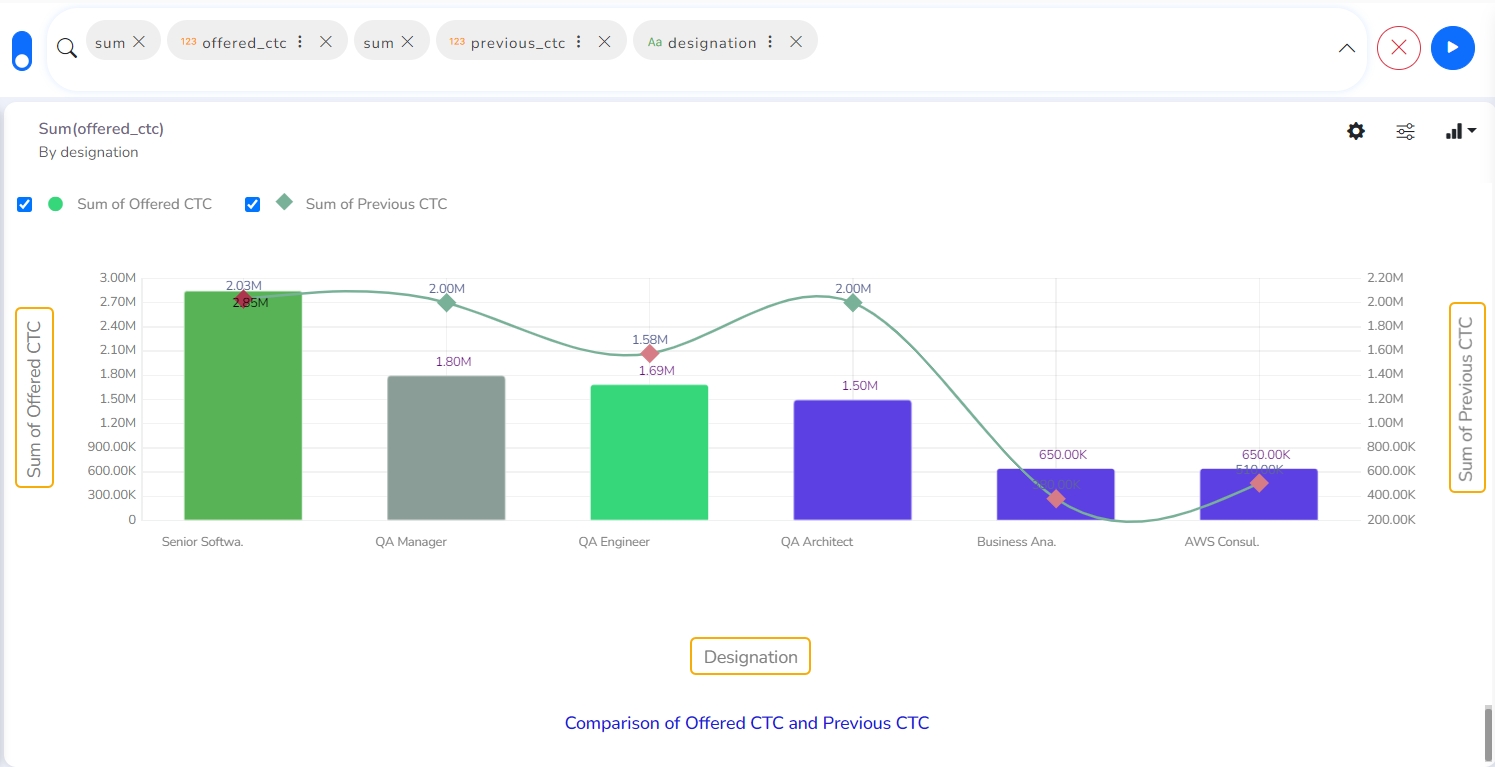
Task: Toggle the blue switch left of search
Action: [x=21, y=50]
